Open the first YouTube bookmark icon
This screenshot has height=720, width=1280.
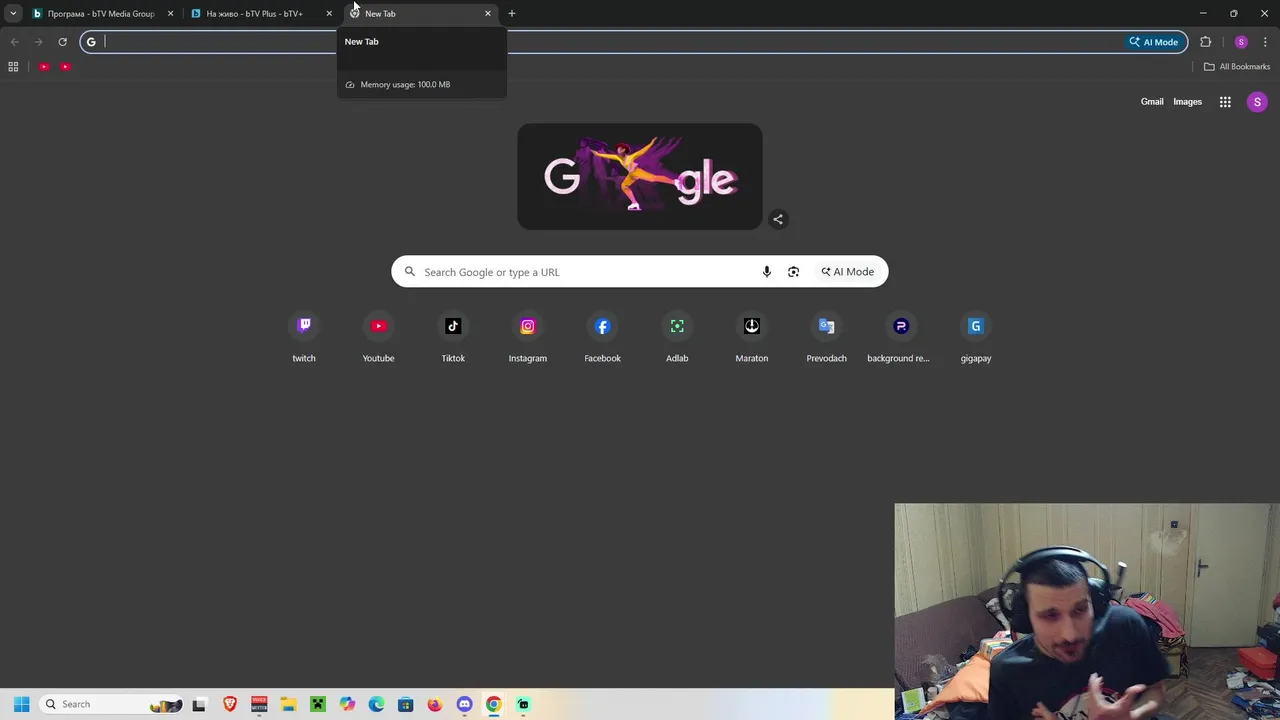click(44, 67)
